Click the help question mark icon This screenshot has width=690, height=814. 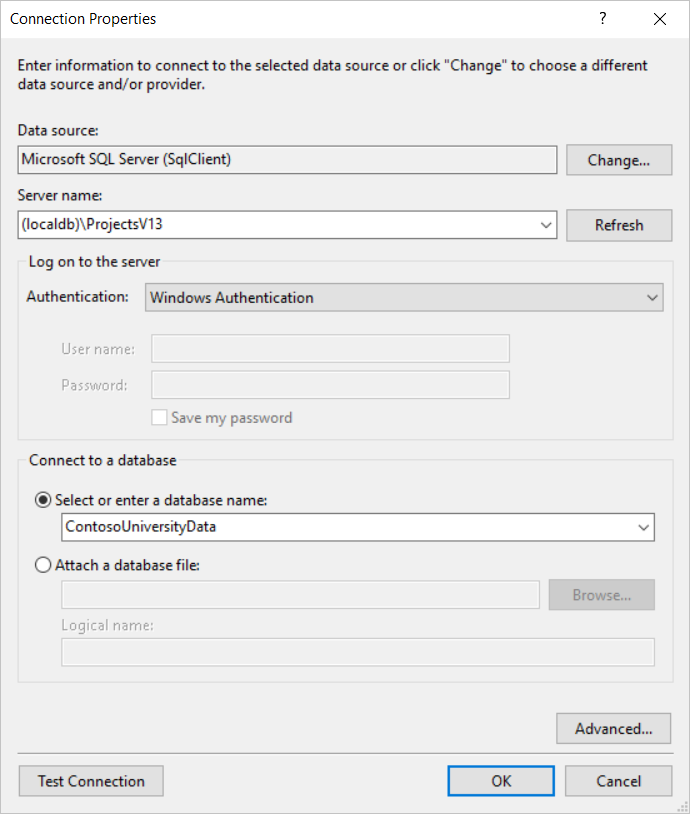tap(602, 19)
